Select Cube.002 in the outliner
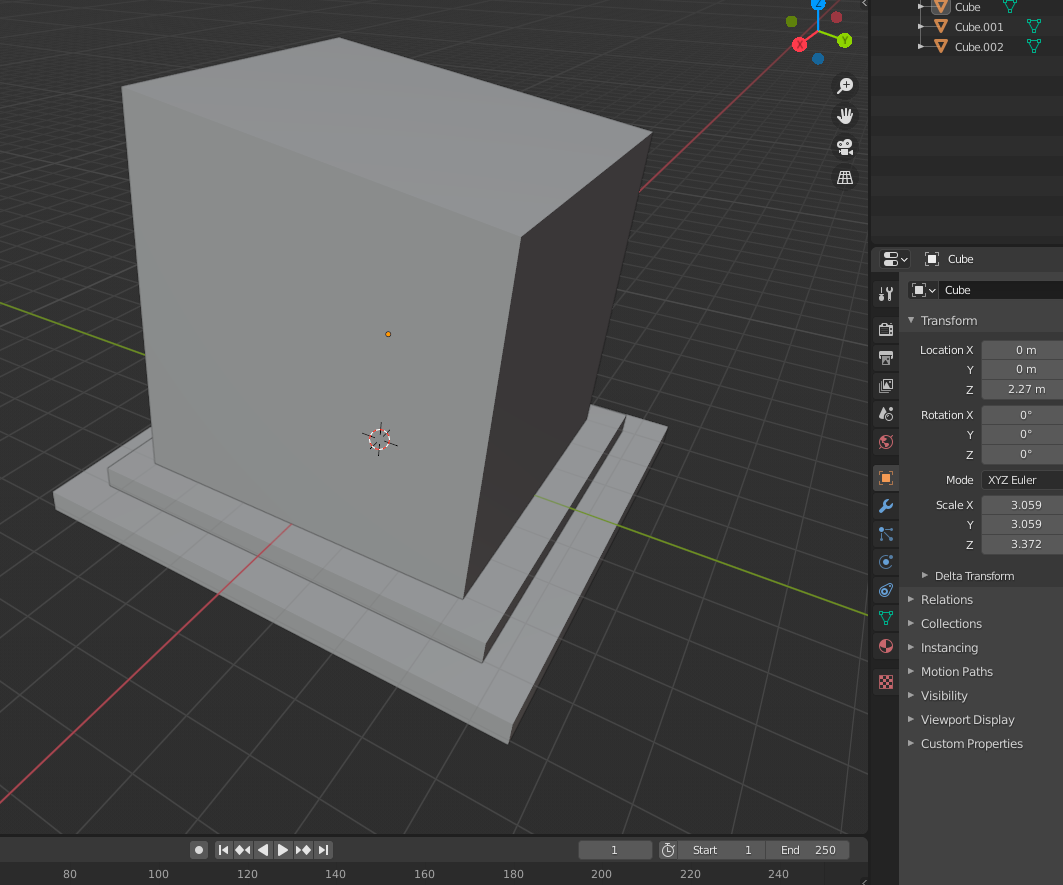 pyautogui.click(x=979, y=47)
